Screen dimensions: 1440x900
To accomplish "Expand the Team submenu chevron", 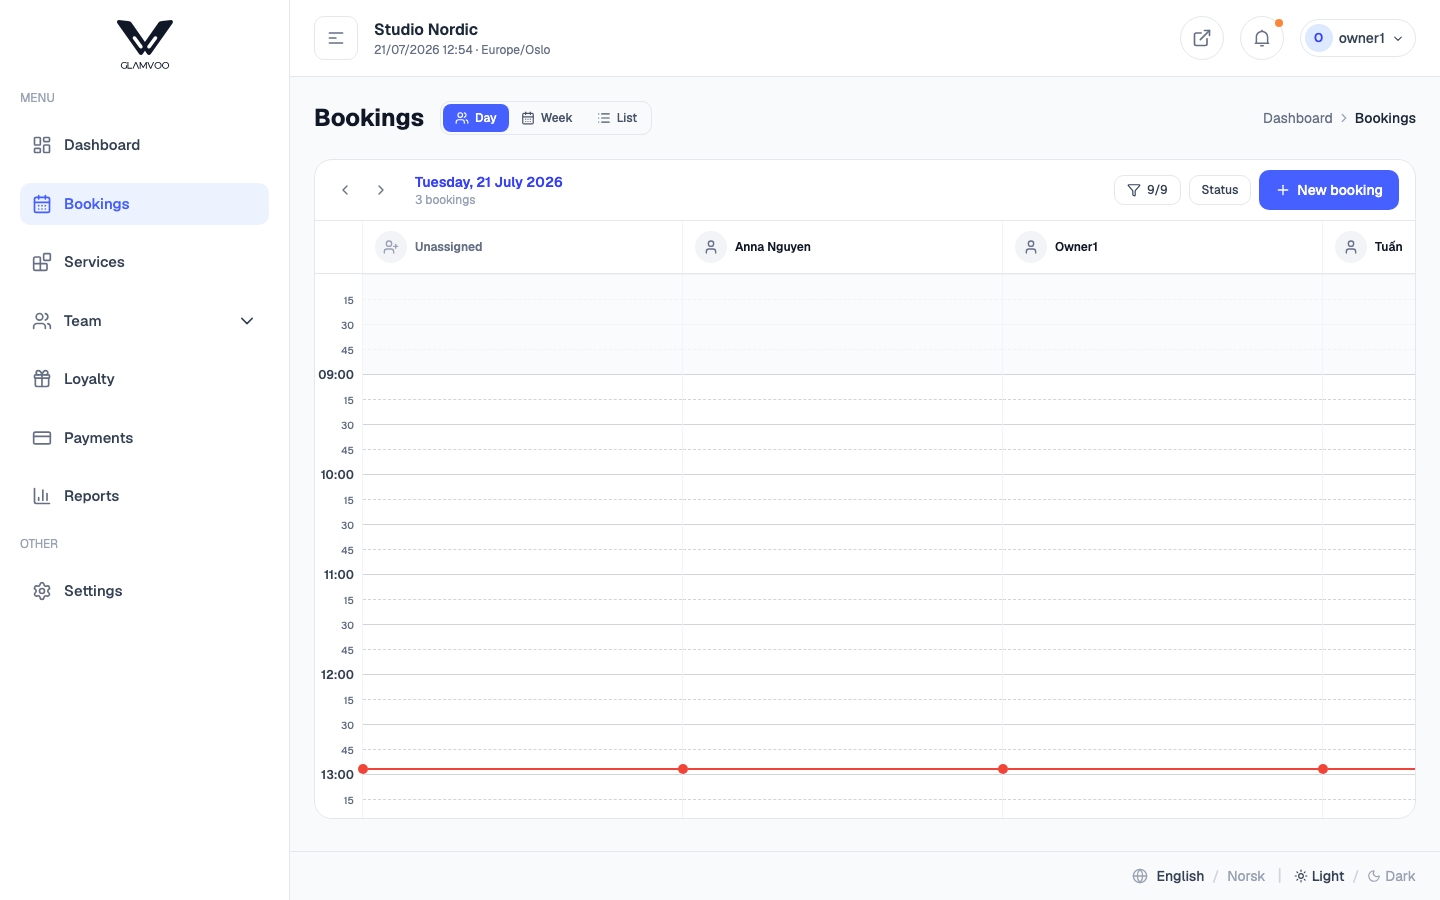I will (x=247, y=321).
